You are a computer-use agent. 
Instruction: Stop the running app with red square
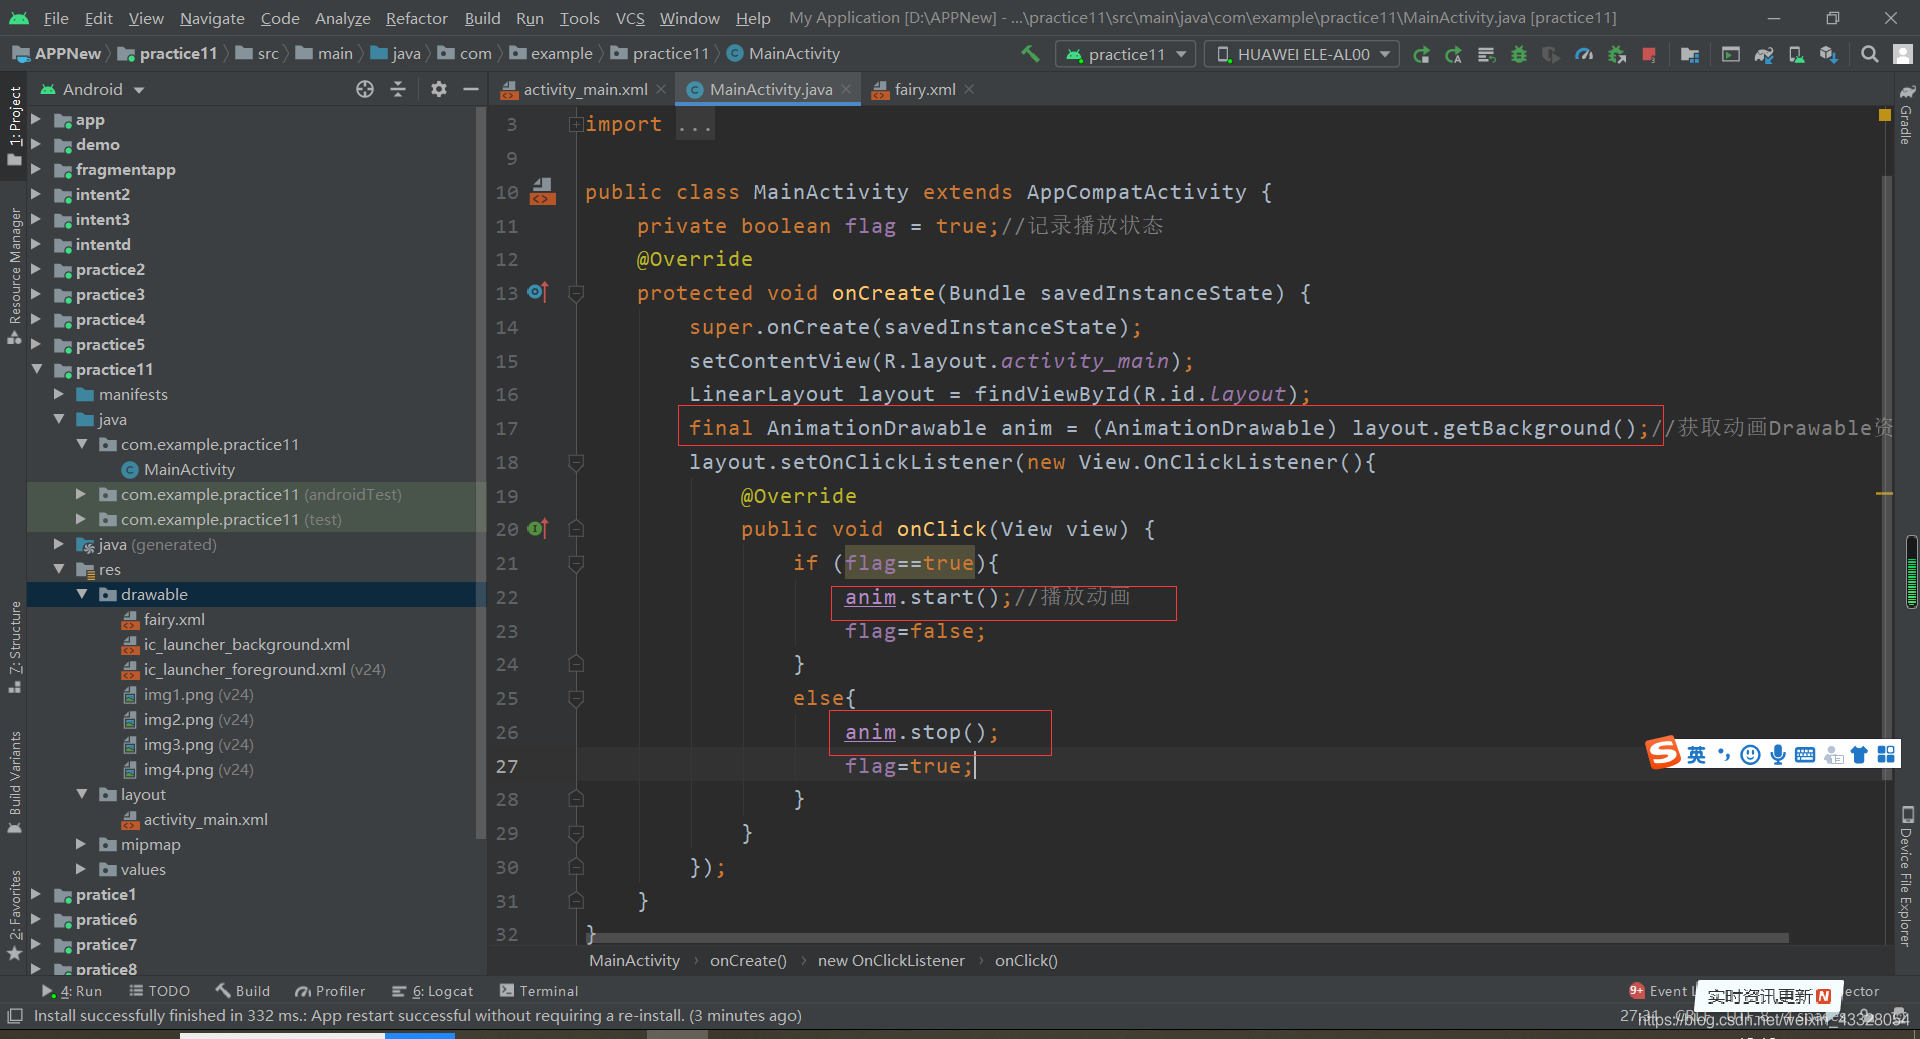pyautogui.click(x=1649, y=54)
